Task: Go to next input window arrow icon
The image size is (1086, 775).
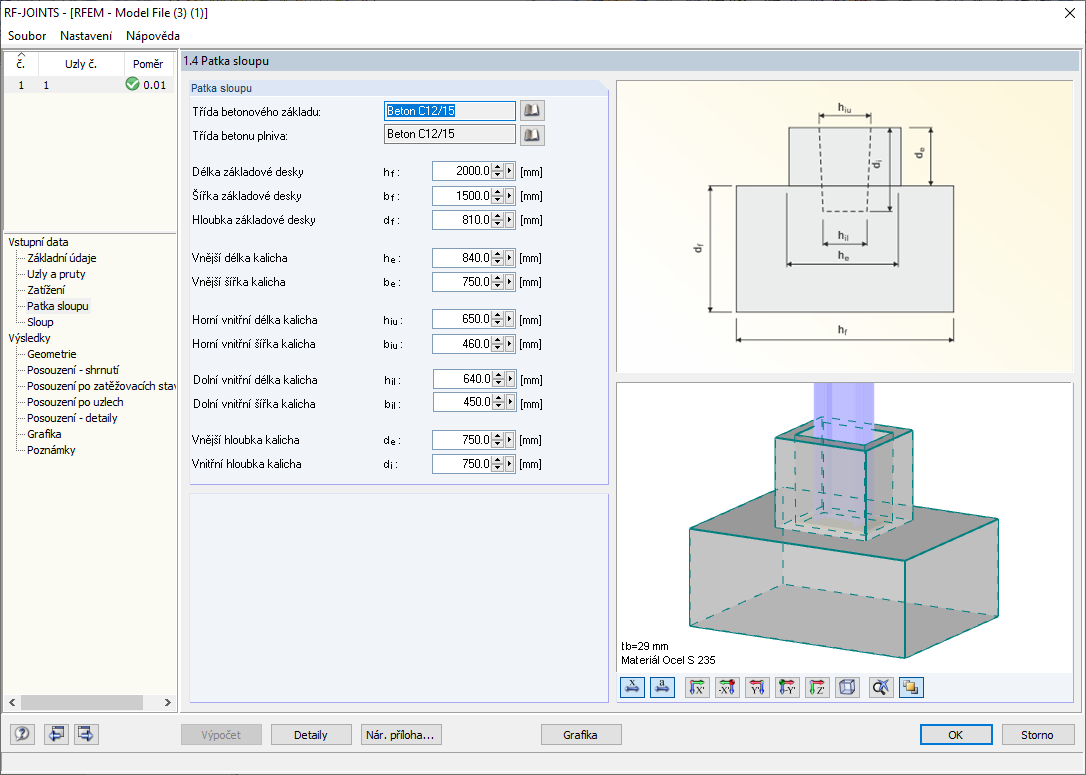Action: (x=86, y=734)
